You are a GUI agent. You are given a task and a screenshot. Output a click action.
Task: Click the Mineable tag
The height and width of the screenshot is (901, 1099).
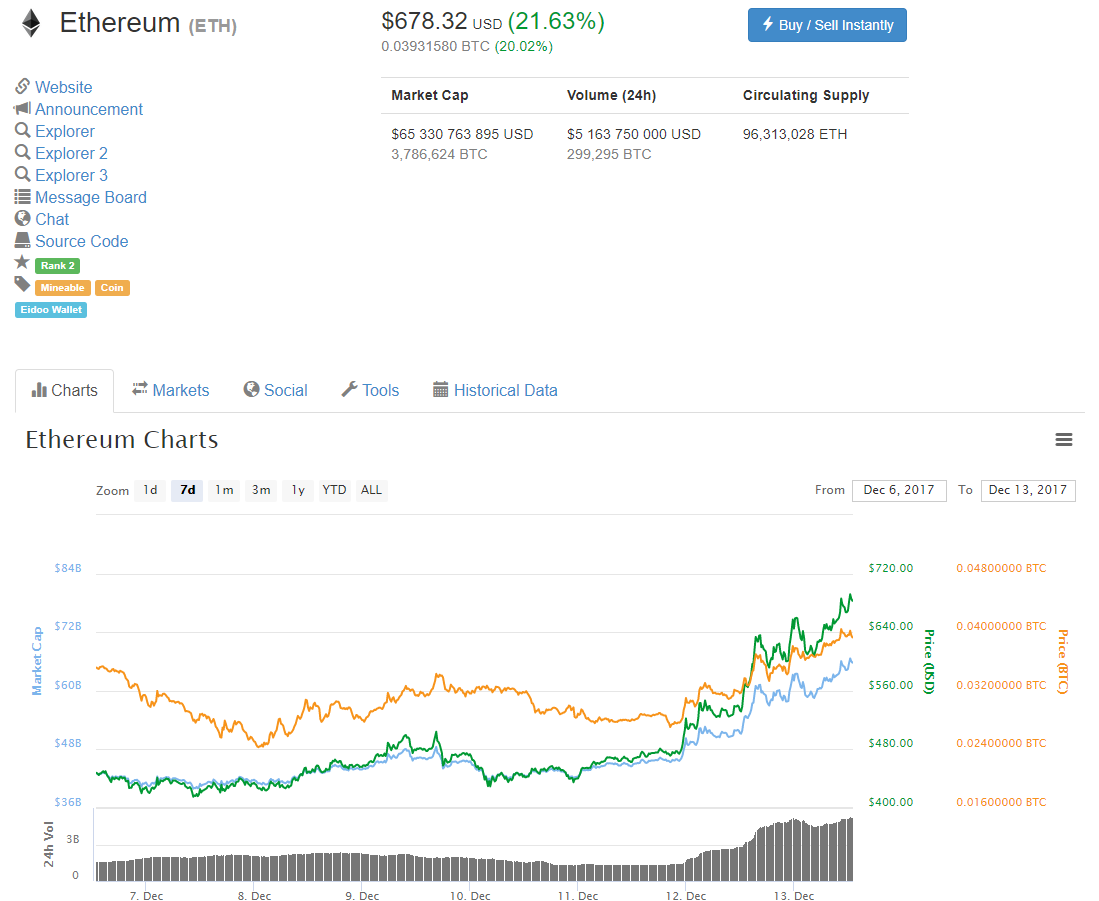(x=62, y=288)
